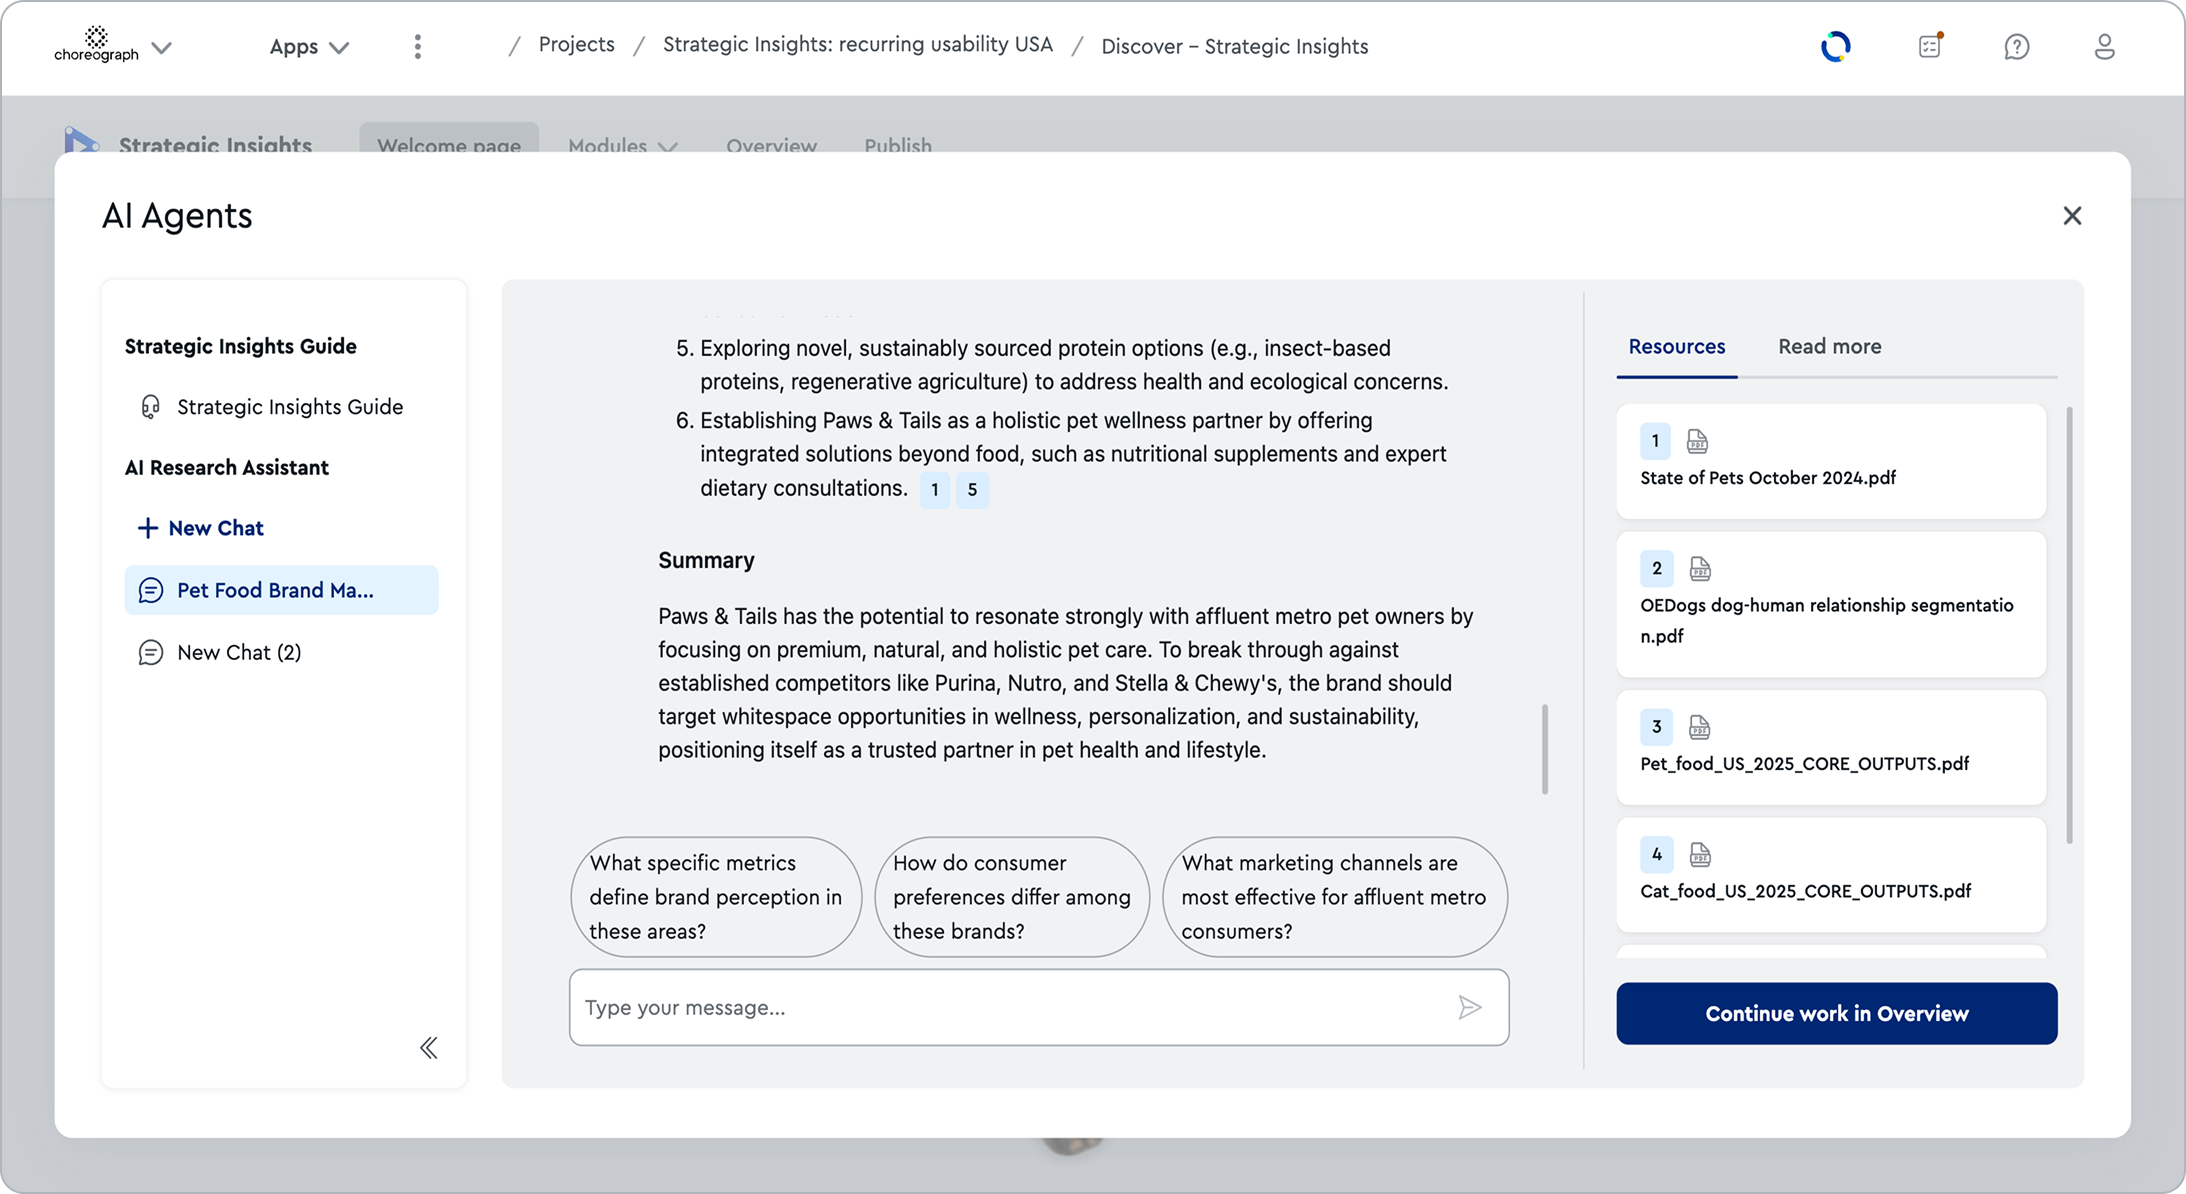Go to Projects breadcrumb

pyautogui.click(x=576, y=45)
